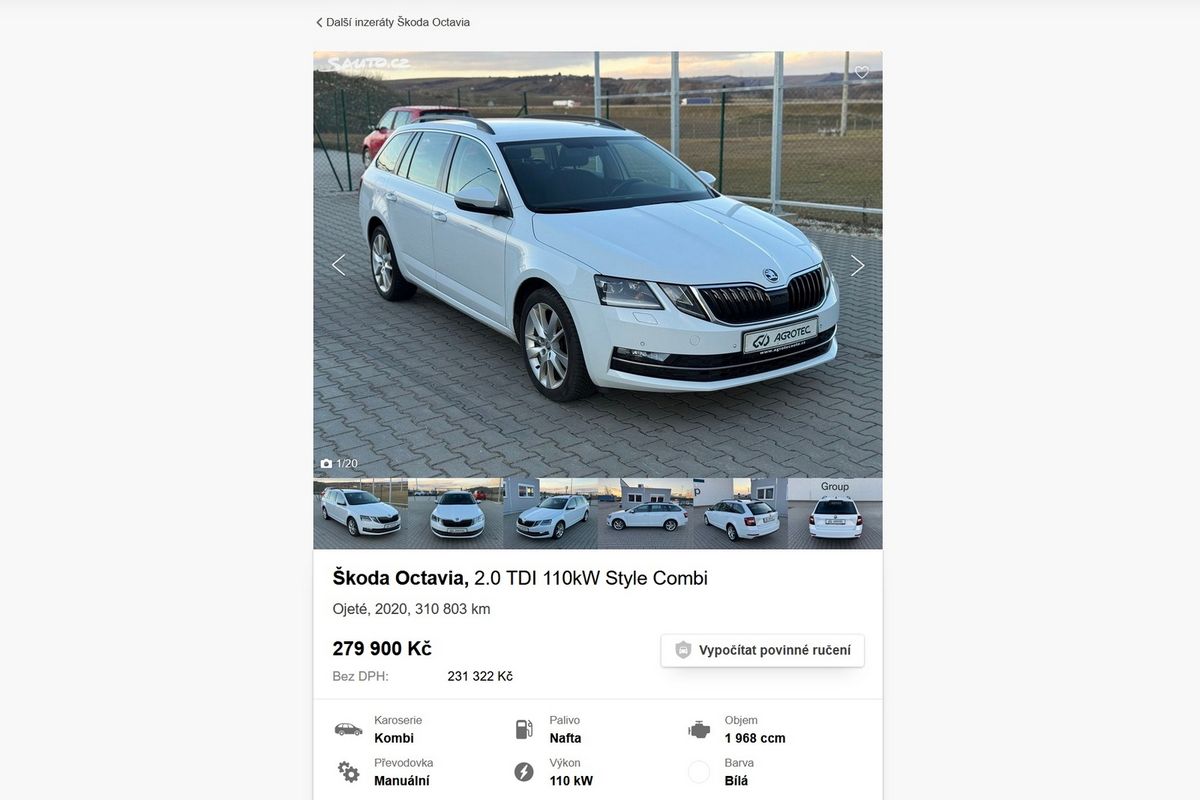This screenshot has width=1200, height=800.
Task: Open Vypočítat povinné ručení calculator
Action: 763,650
